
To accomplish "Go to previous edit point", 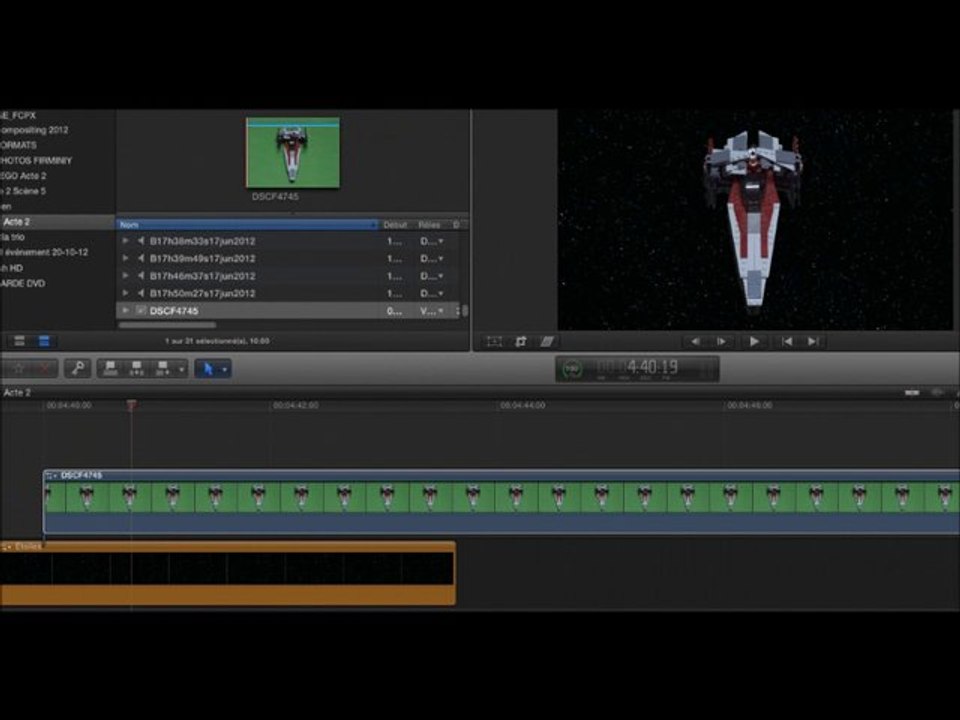I will (x=787, y=342).
